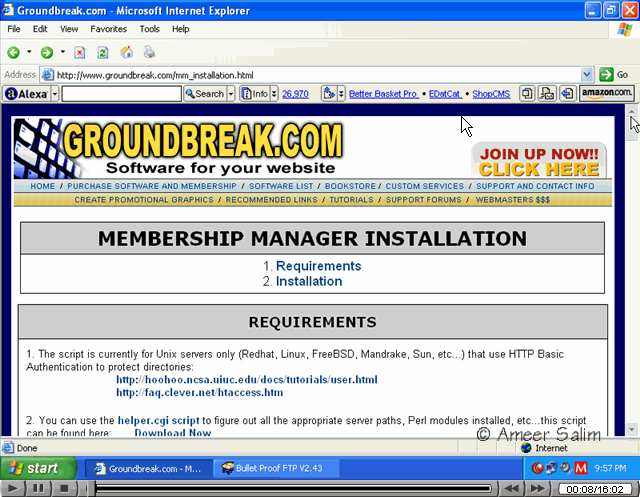
Task: Open the Custom Services nav link
Action: tap(425, 186)
